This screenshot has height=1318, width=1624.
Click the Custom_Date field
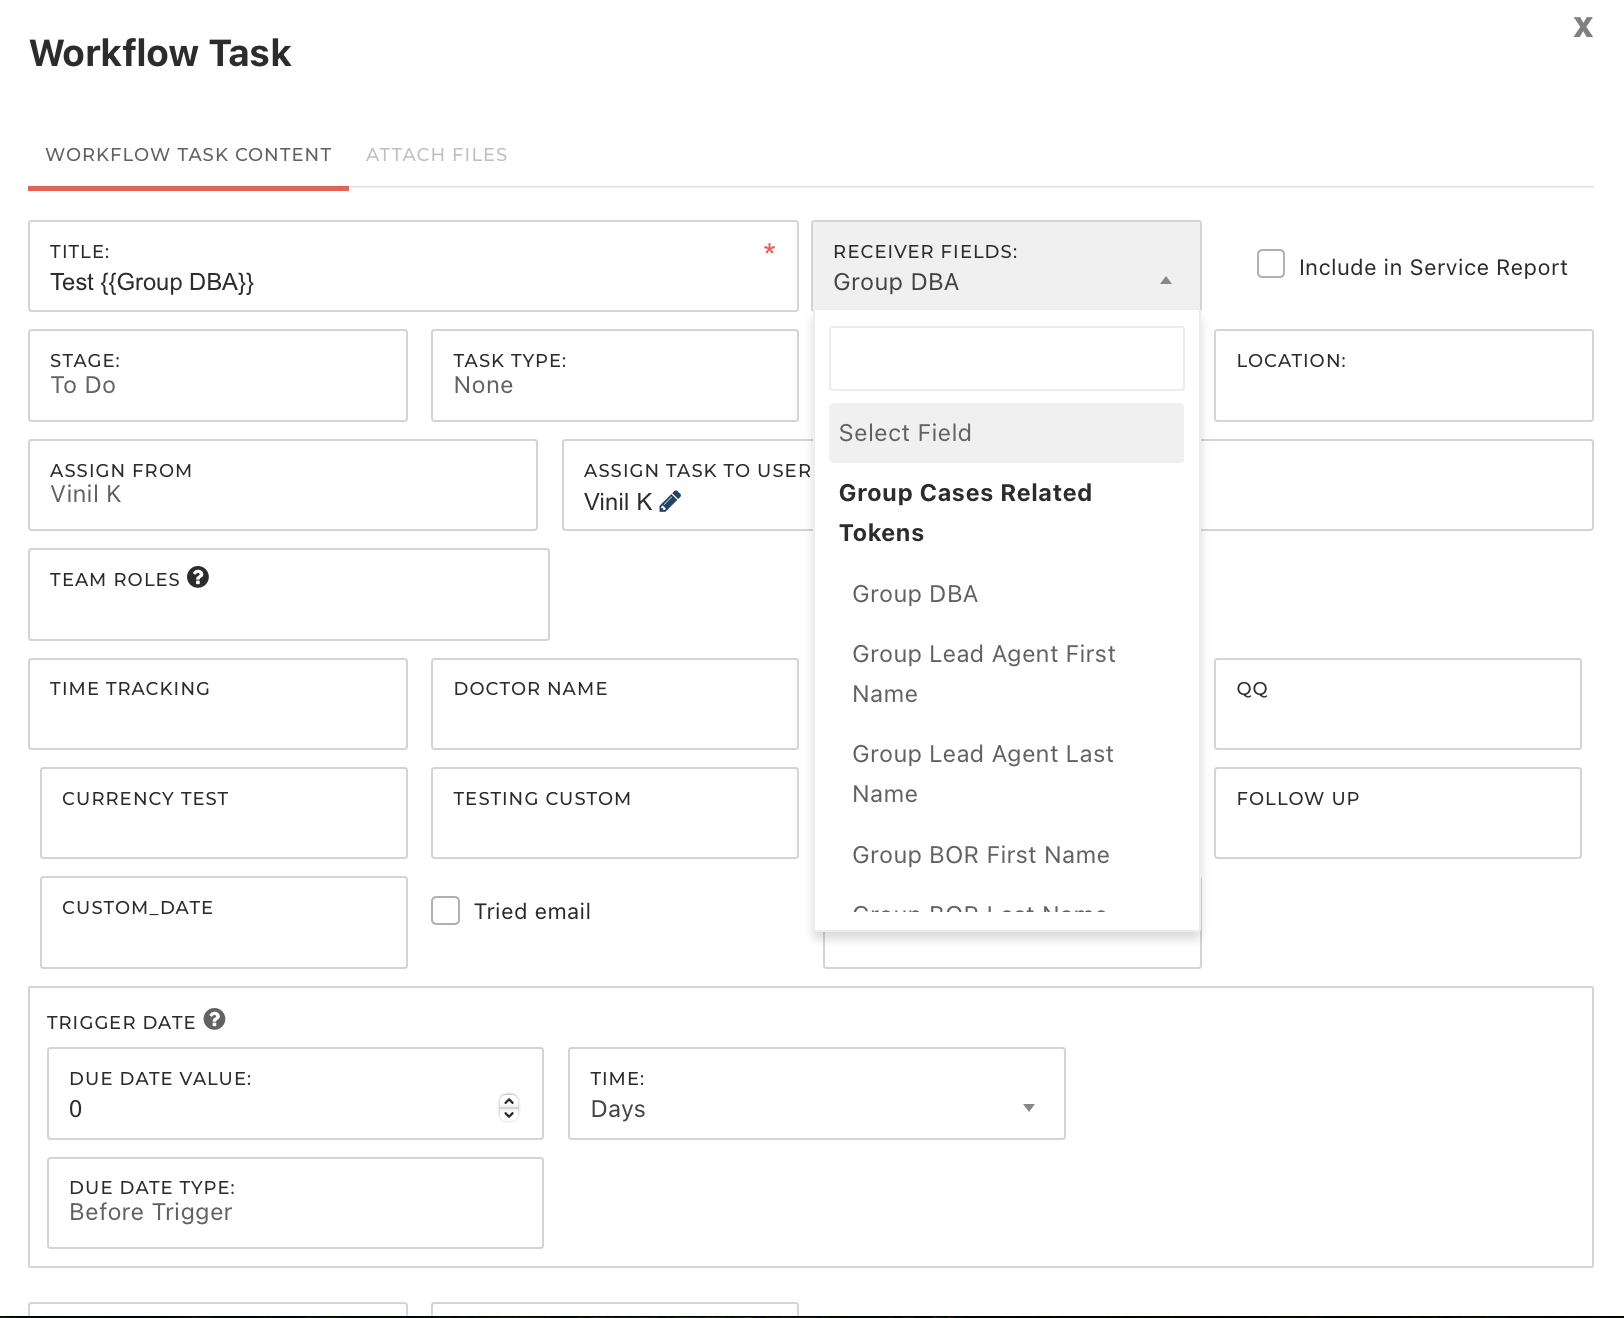(x=224, y=922)
